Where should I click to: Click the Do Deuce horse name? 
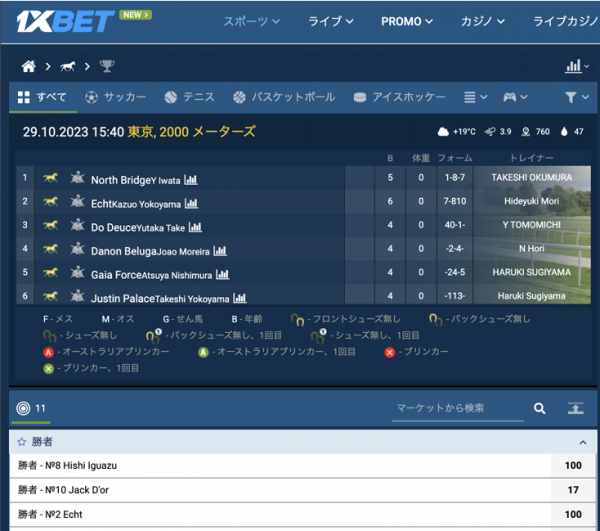[x=113, y=228]
